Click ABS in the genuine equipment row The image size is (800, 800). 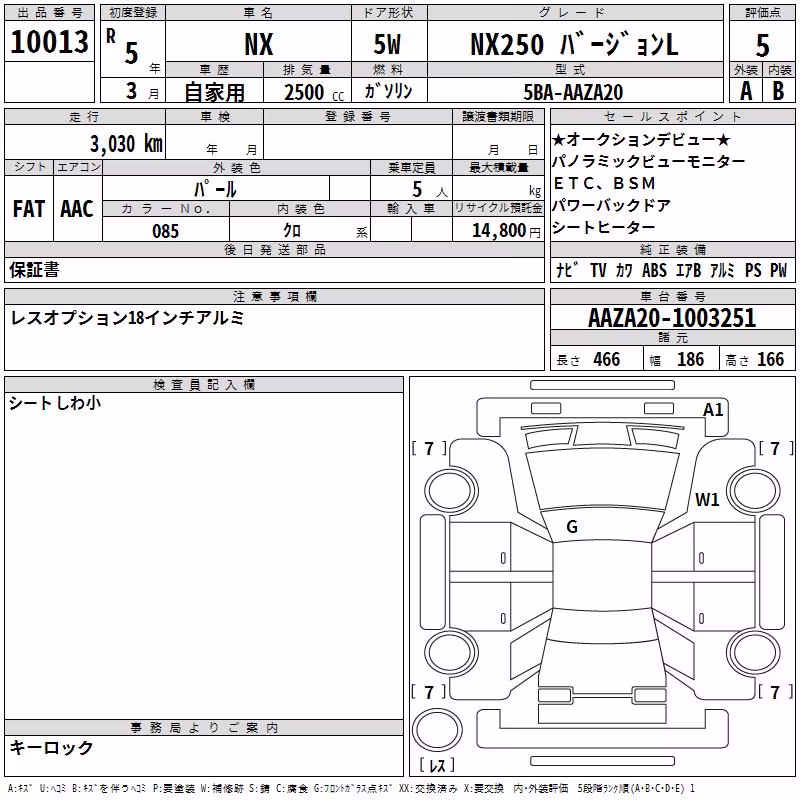pos(654,270)
